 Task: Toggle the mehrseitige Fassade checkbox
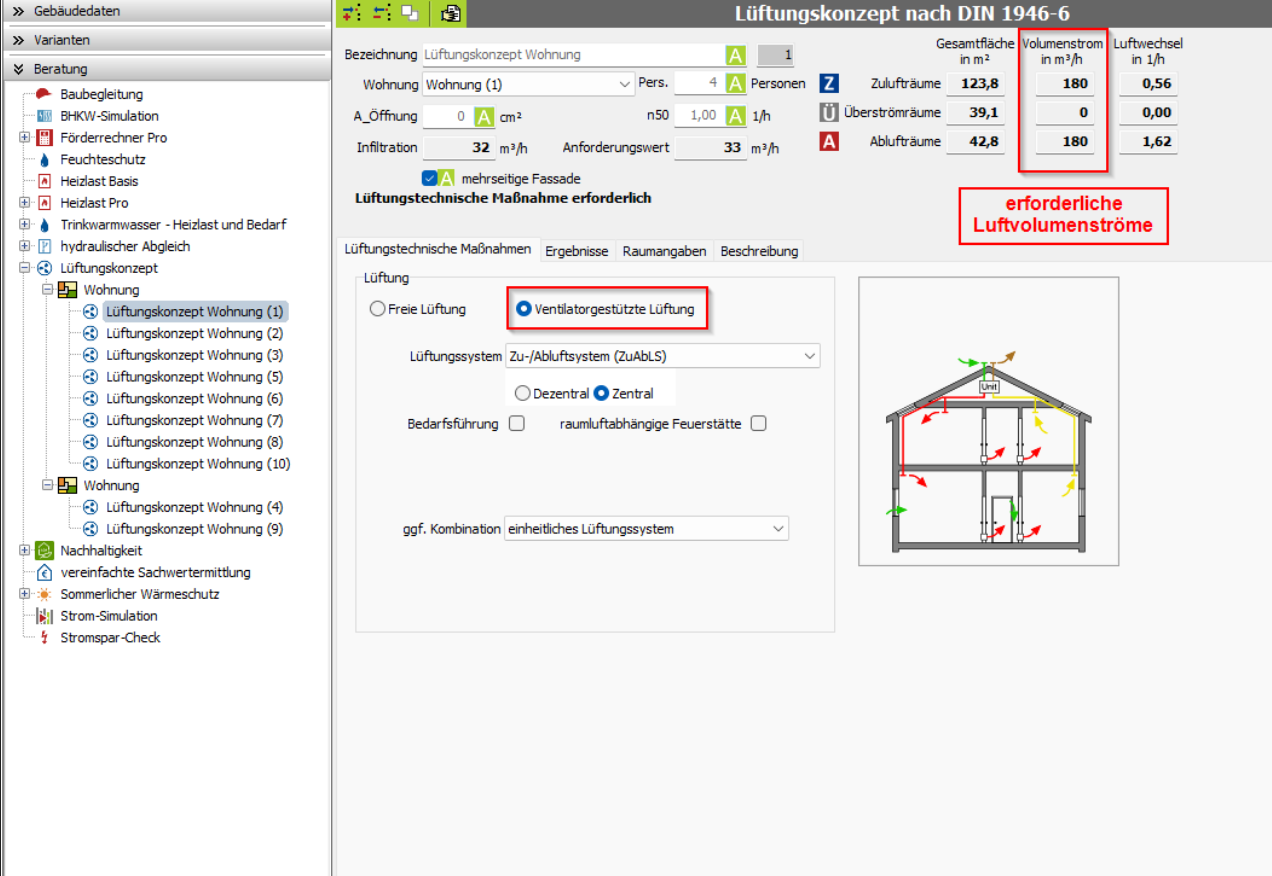coord(430,178)
